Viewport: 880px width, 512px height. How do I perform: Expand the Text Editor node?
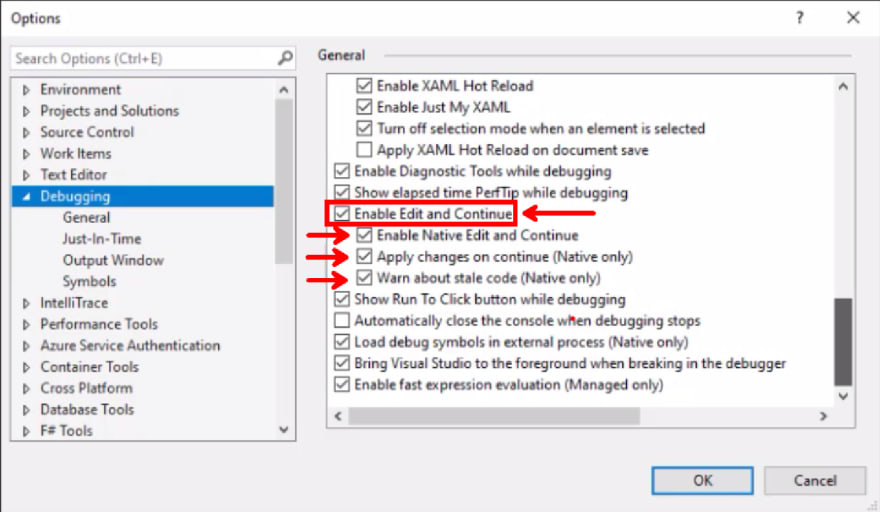(x=26, y=175)
